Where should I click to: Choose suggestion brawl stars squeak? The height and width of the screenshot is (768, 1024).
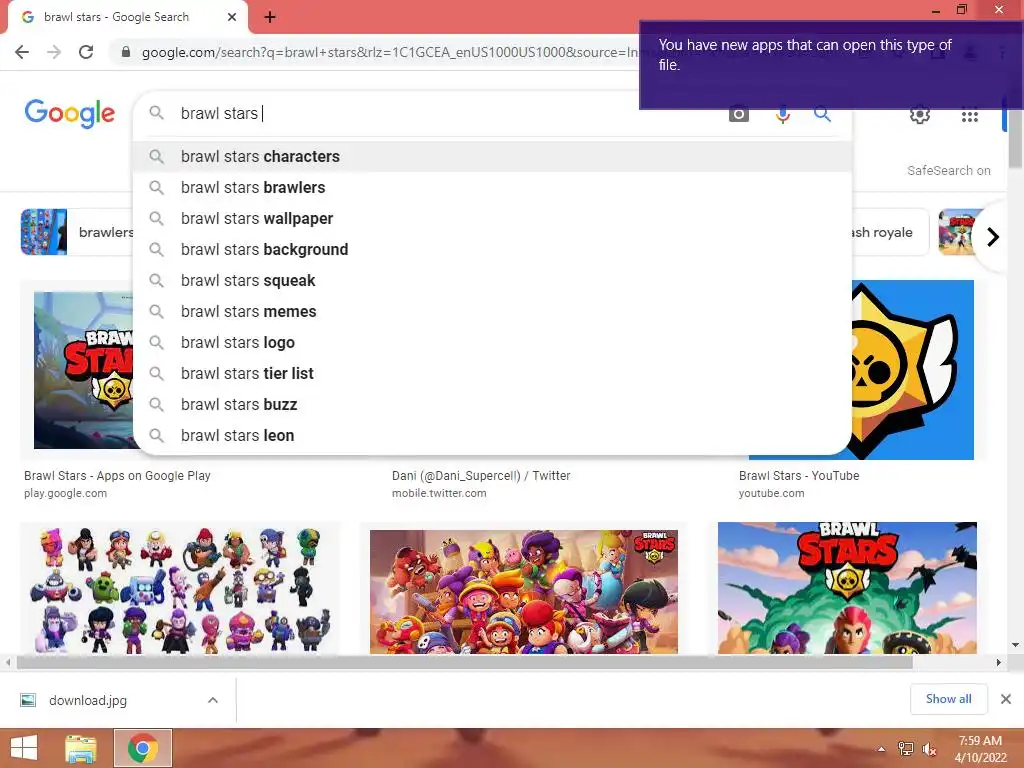(492, 281)
